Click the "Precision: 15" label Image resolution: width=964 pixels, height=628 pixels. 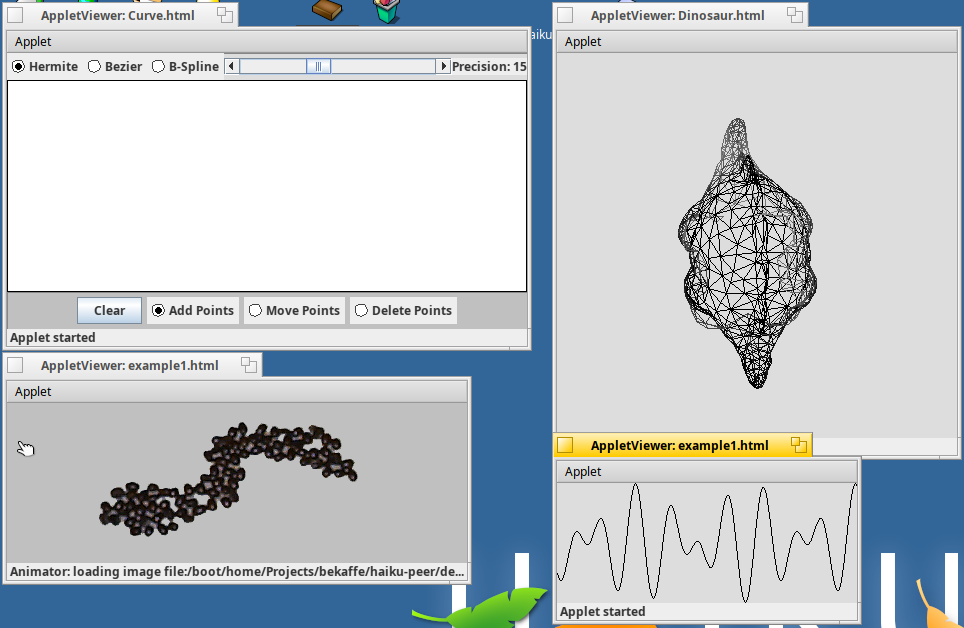(x=489, y=66)
